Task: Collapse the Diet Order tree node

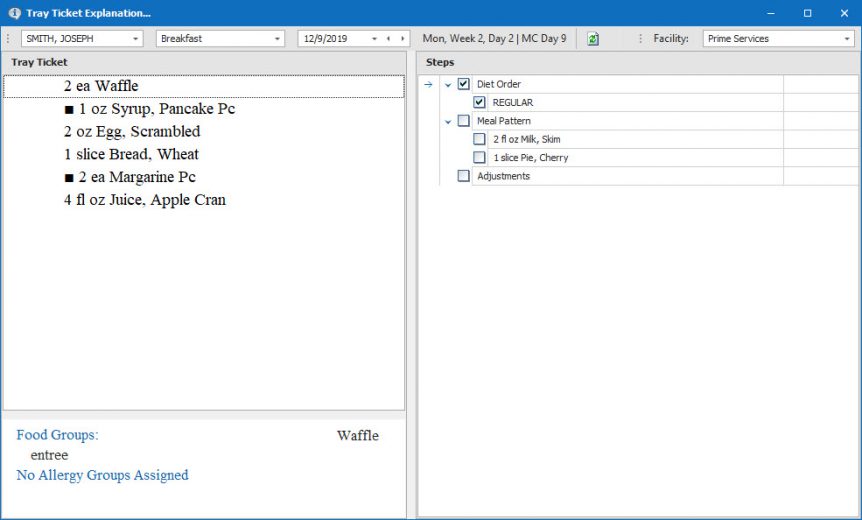Action: tap(448, 84)
